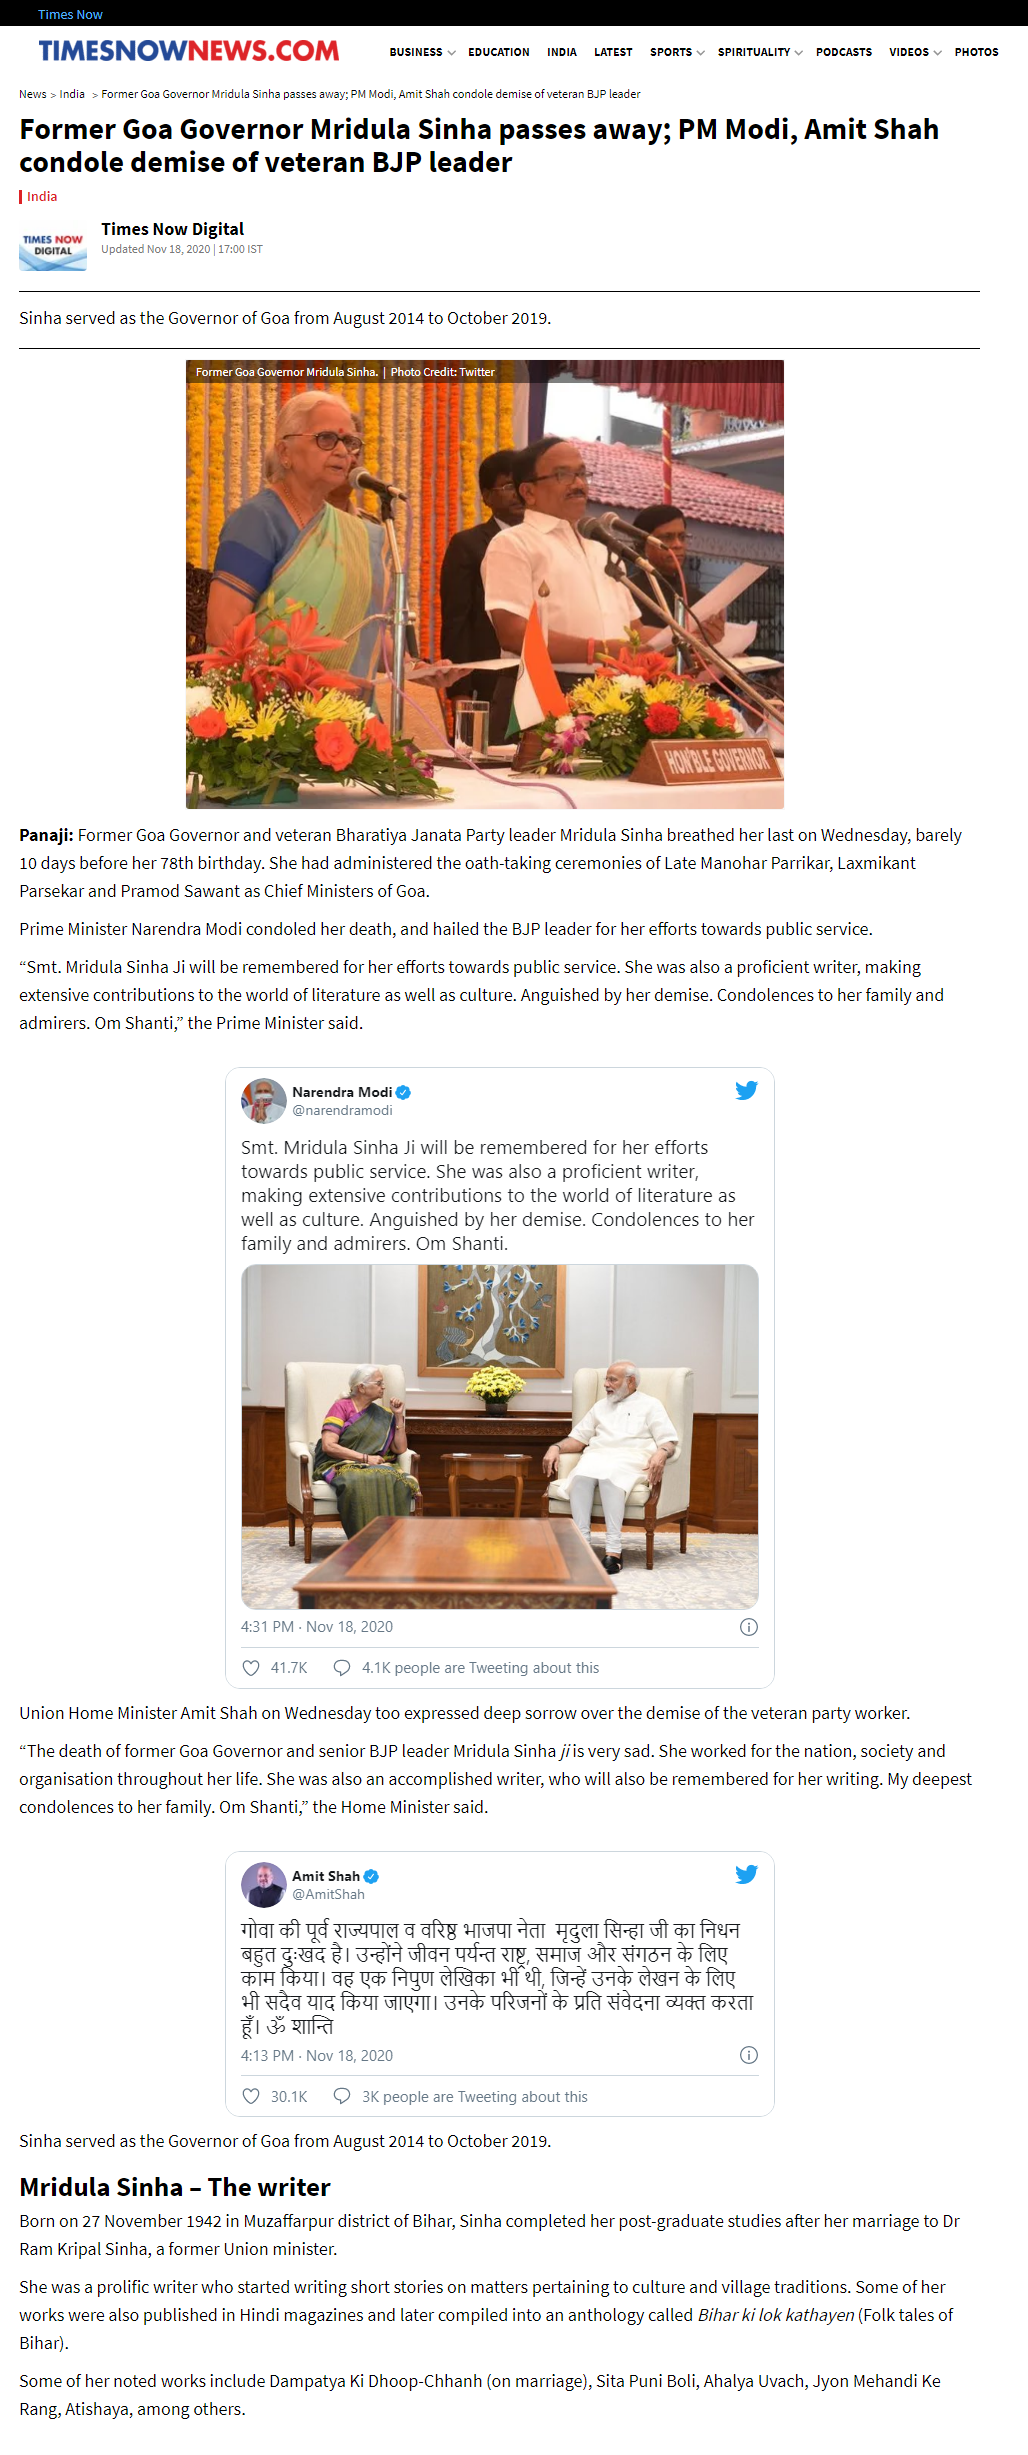Expand the Videos menu dropdown
This screenshot has height=2455, width=1028.
(x=937, y=52)
